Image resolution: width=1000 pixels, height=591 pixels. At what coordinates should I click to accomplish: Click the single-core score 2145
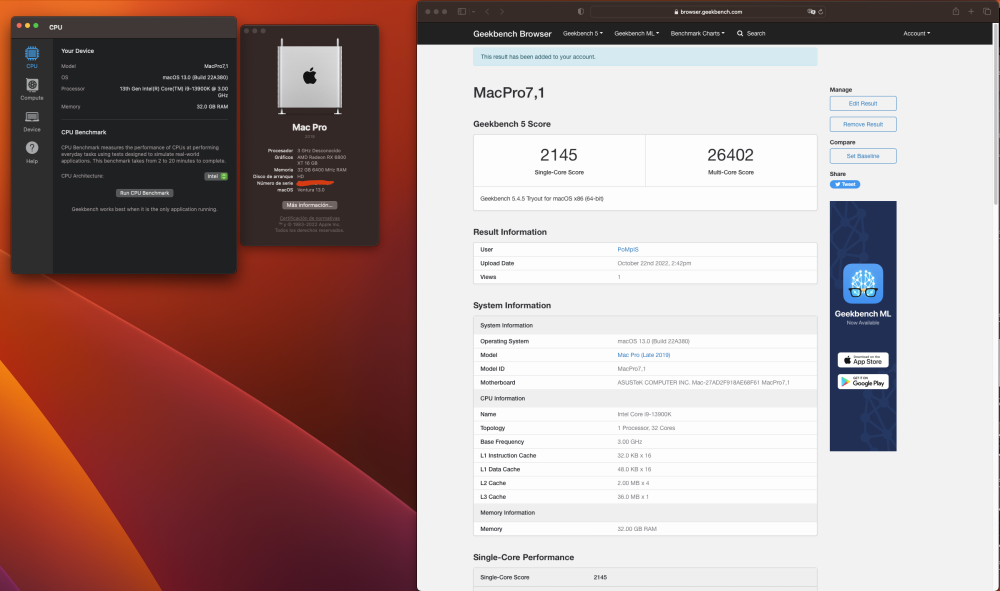559,155
